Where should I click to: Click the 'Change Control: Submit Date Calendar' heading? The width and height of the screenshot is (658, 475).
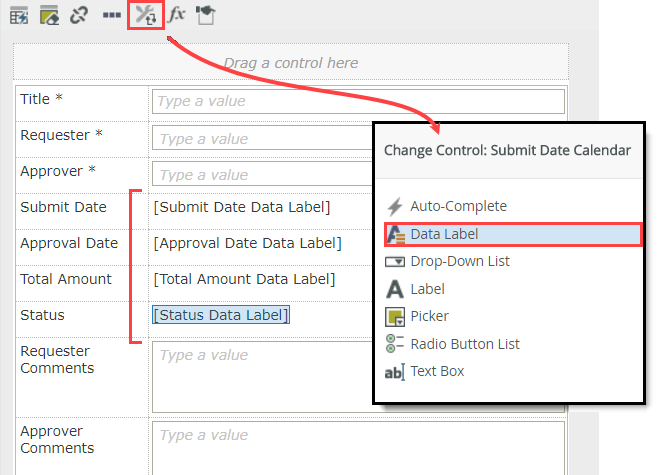(507, 150)
